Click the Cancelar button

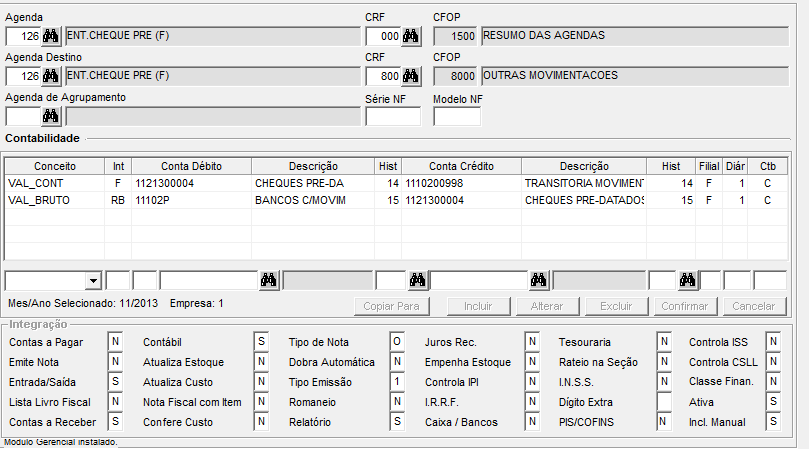tap(752, 306)
